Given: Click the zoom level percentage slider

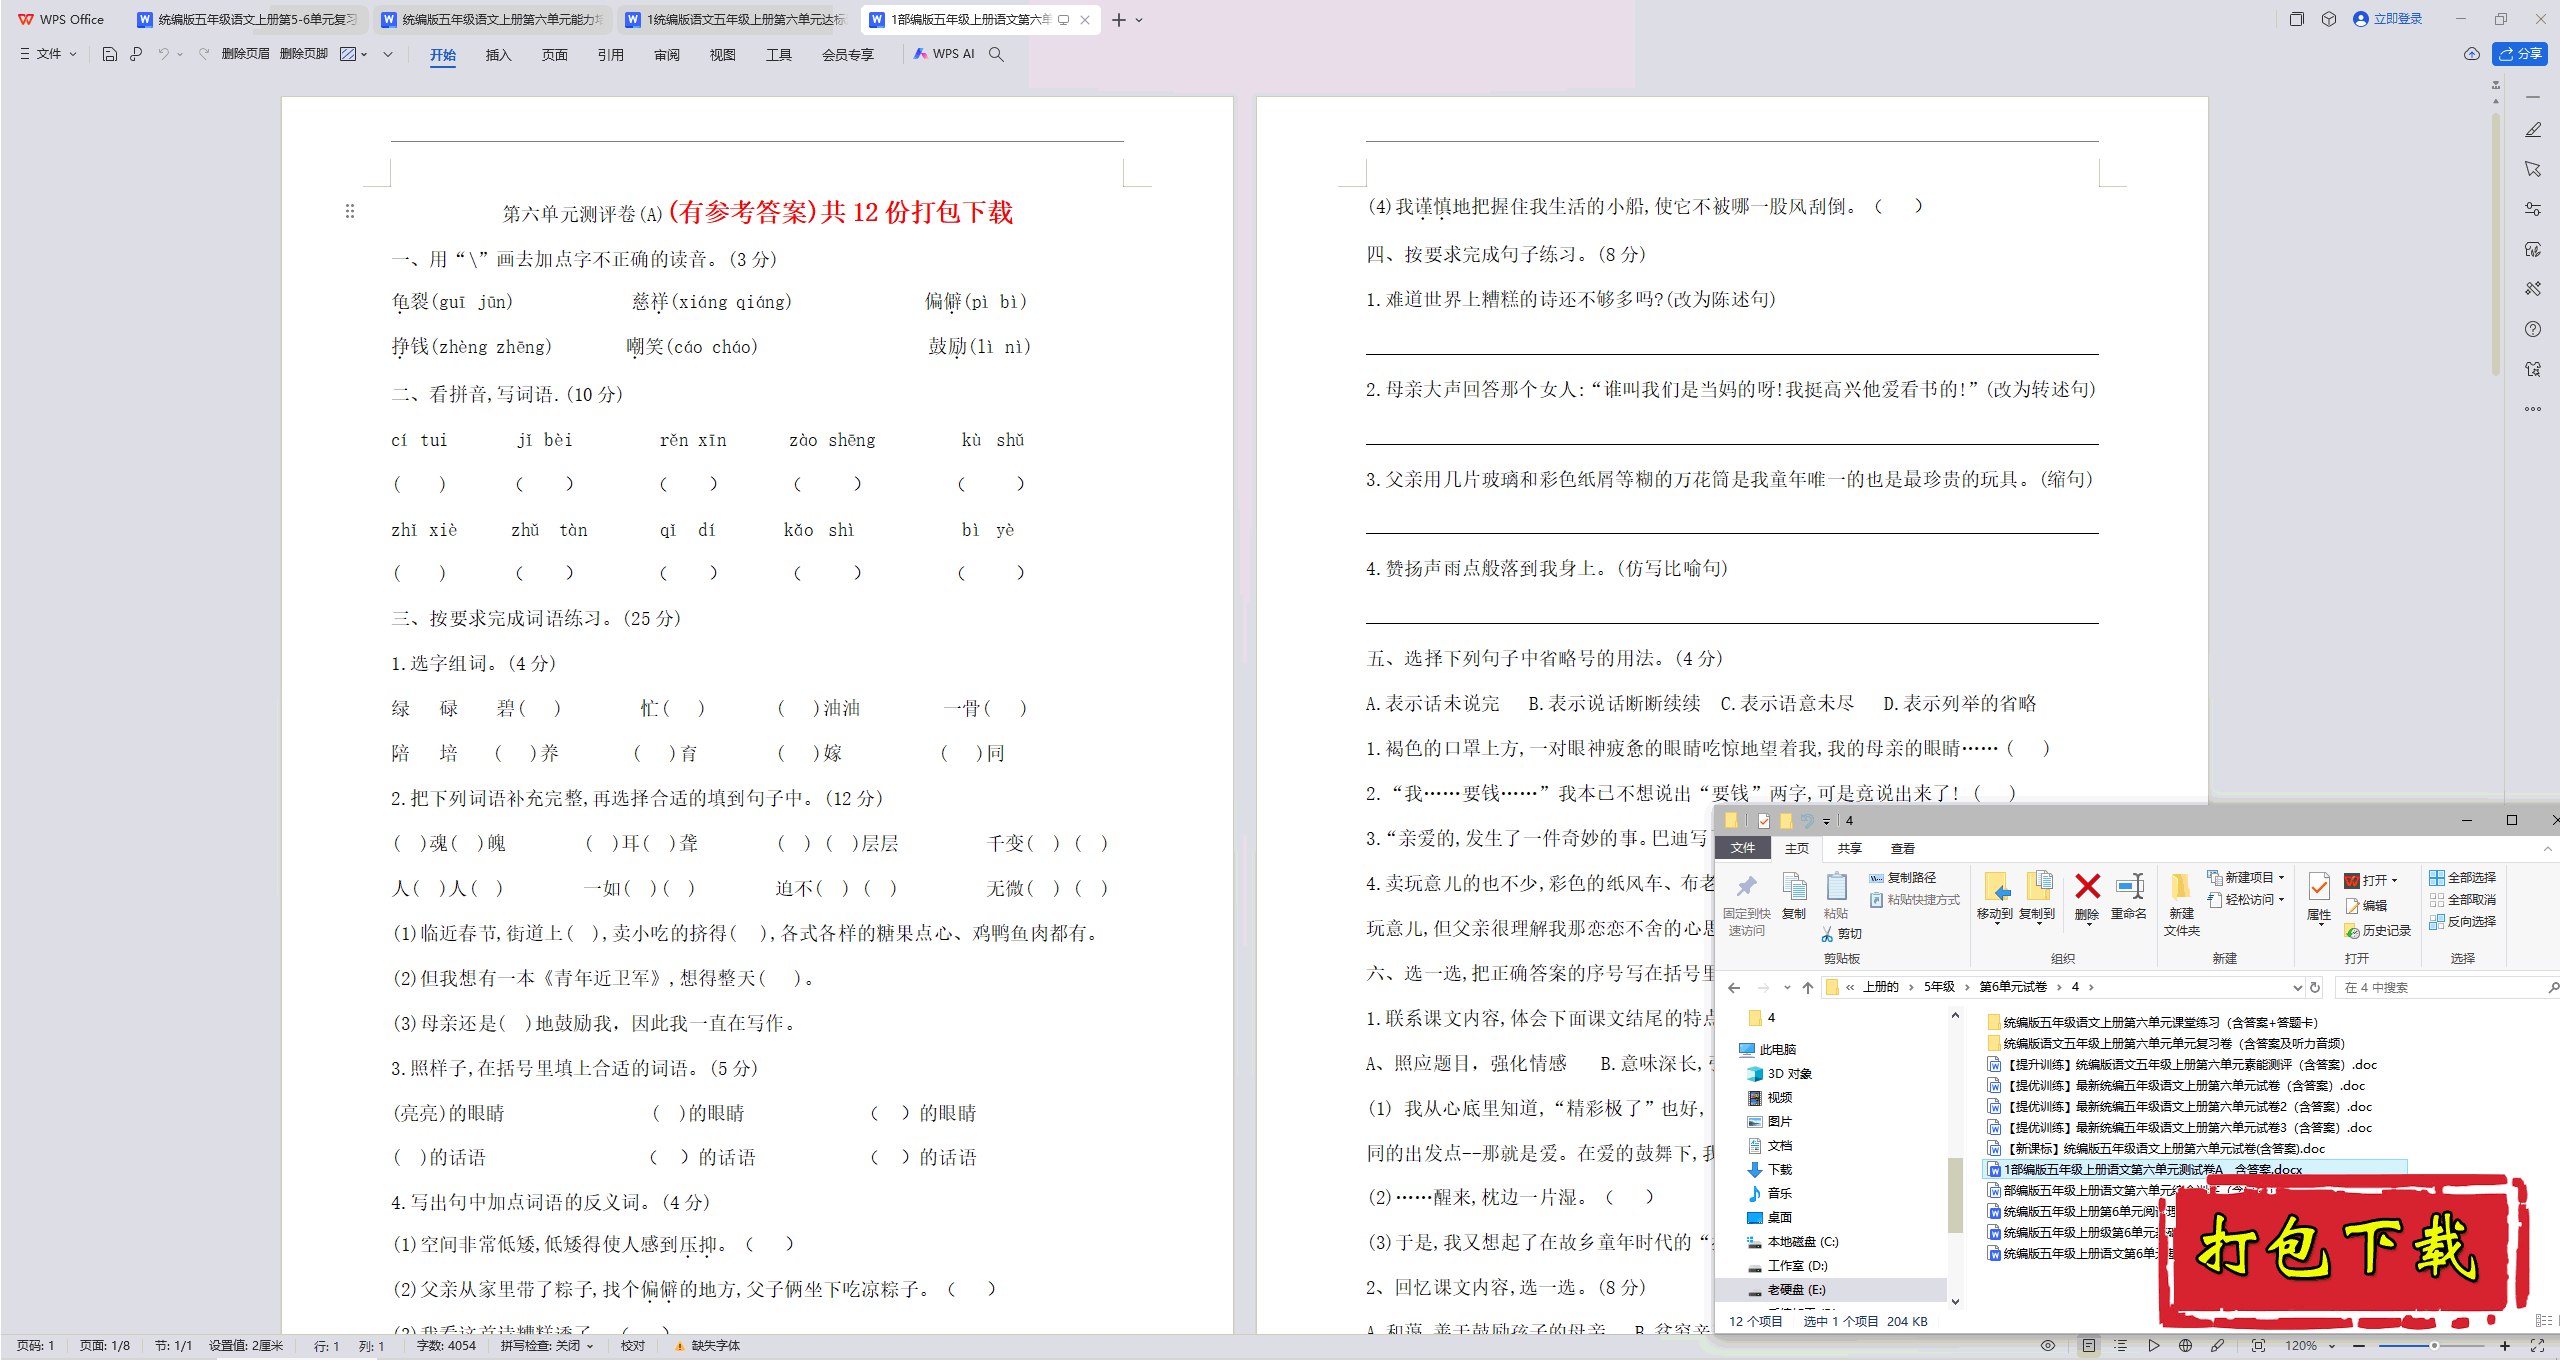Looking at the screenshot, I should pos(2435,1346).
